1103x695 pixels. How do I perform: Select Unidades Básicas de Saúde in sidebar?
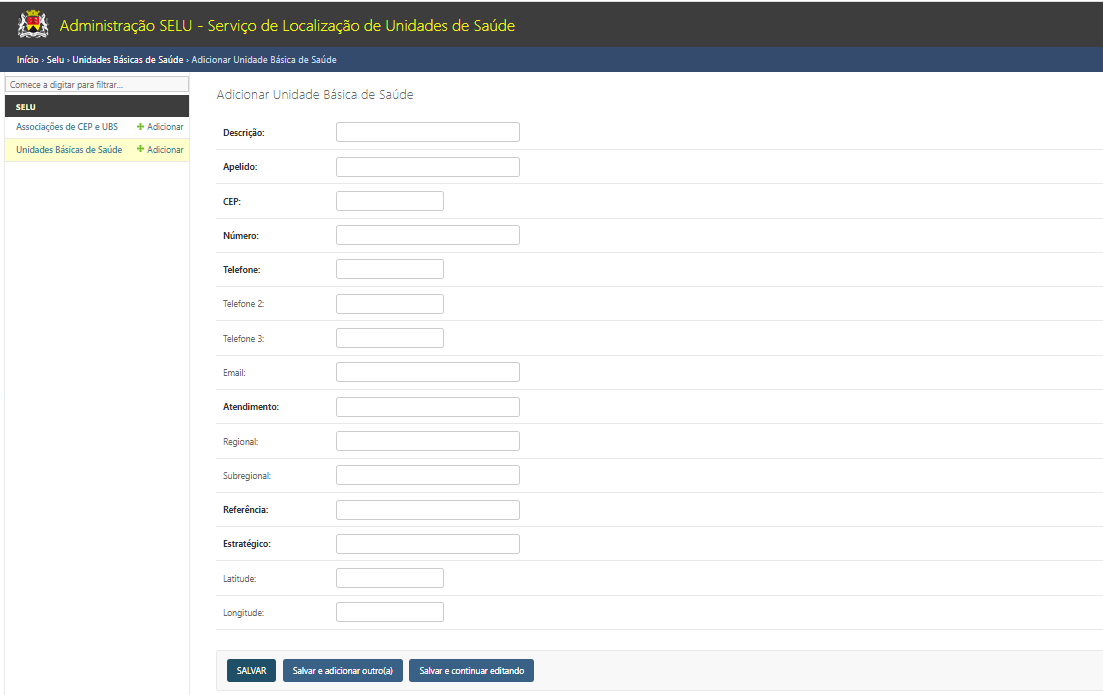(69, 150)
